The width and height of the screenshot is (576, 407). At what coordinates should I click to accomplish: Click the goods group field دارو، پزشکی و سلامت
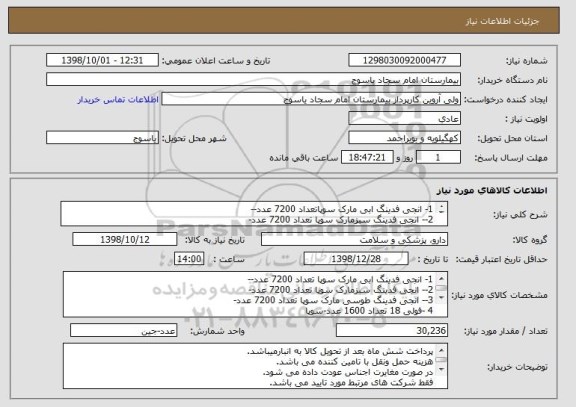click(354, 240)
